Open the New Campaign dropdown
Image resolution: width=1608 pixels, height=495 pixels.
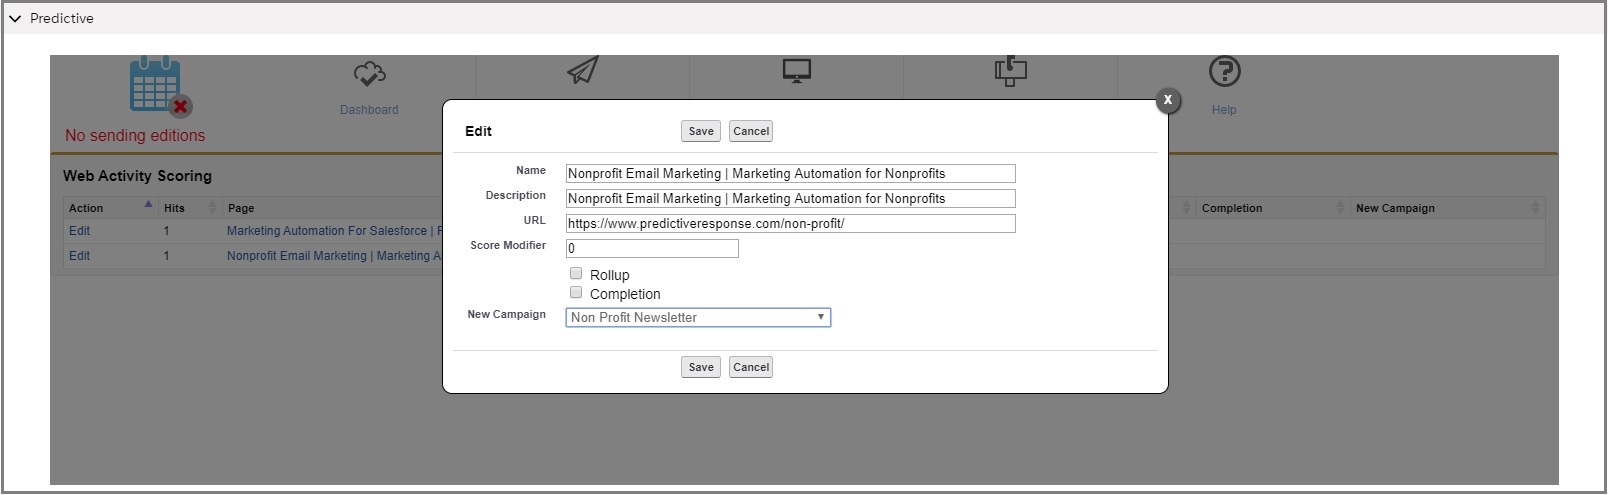[698, 317]
